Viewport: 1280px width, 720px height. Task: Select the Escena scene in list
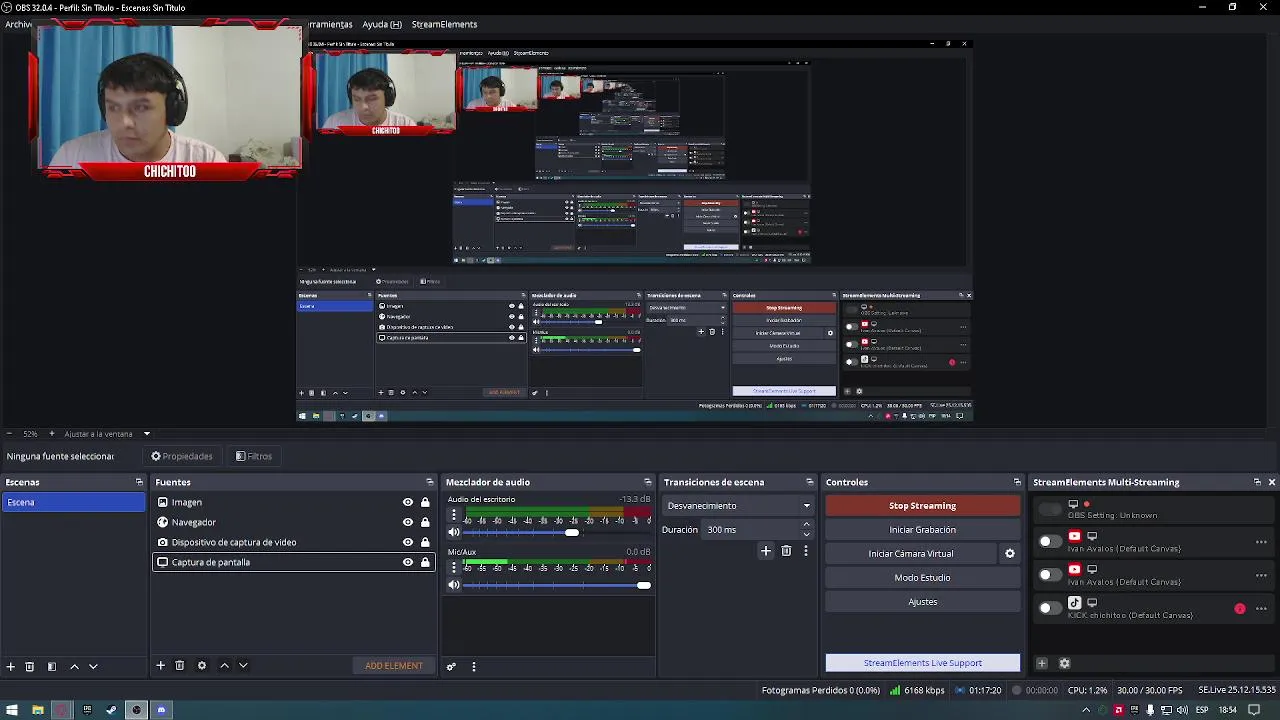74,502
